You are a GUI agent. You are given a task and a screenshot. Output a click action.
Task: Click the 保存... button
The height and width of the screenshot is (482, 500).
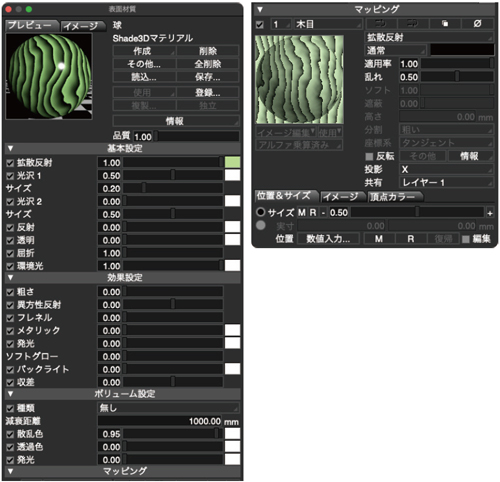[x=208, y=77]
